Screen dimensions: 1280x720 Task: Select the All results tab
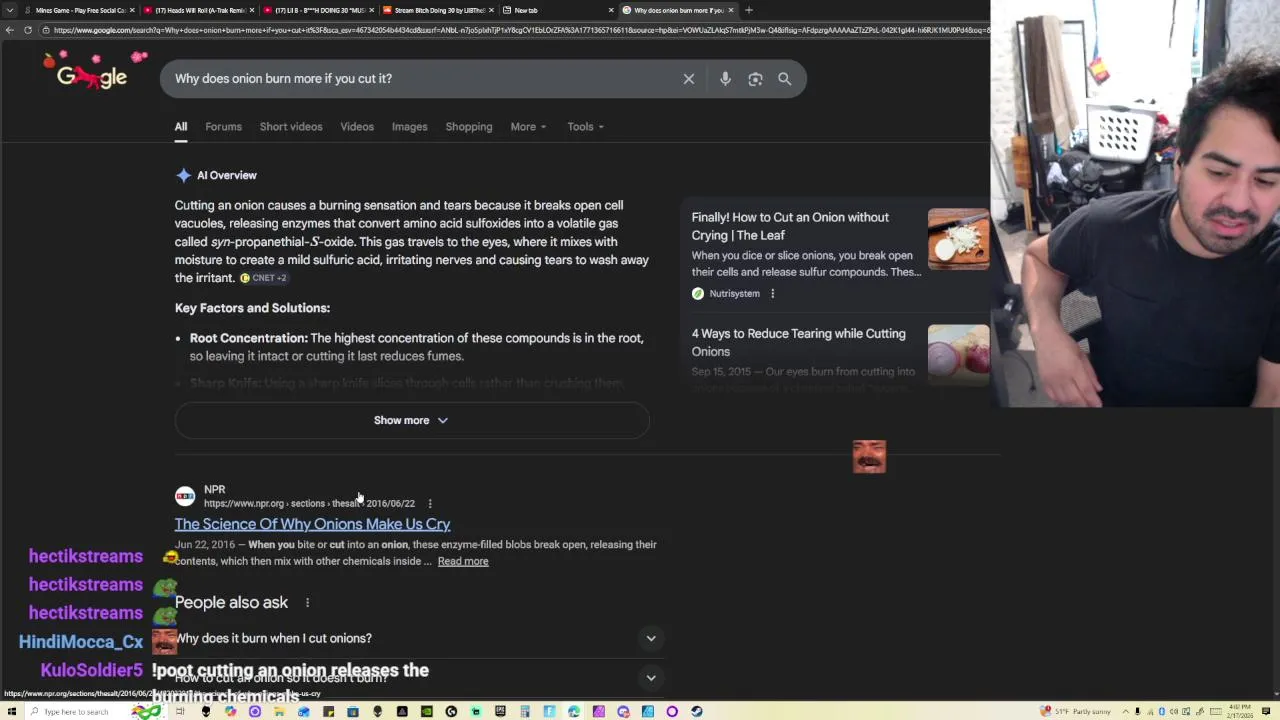tap(181, 127)
